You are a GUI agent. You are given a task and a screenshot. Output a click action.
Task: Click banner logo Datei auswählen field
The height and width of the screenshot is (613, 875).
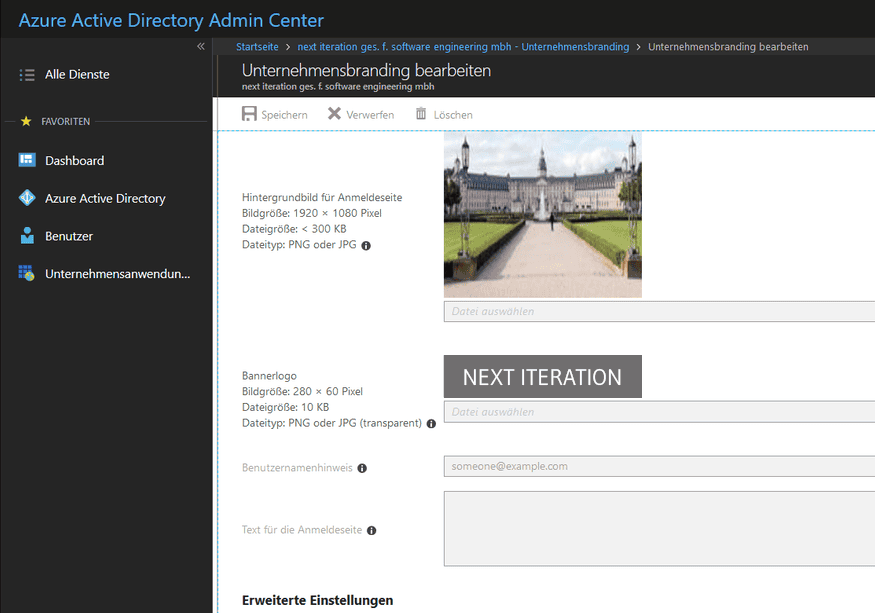point(659,412)
